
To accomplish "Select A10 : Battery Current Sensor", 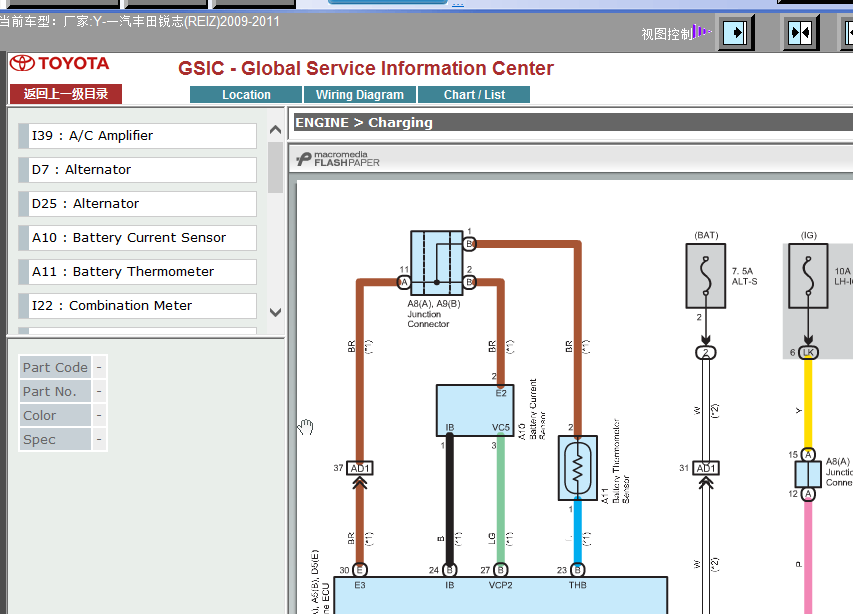I will 138,238.
